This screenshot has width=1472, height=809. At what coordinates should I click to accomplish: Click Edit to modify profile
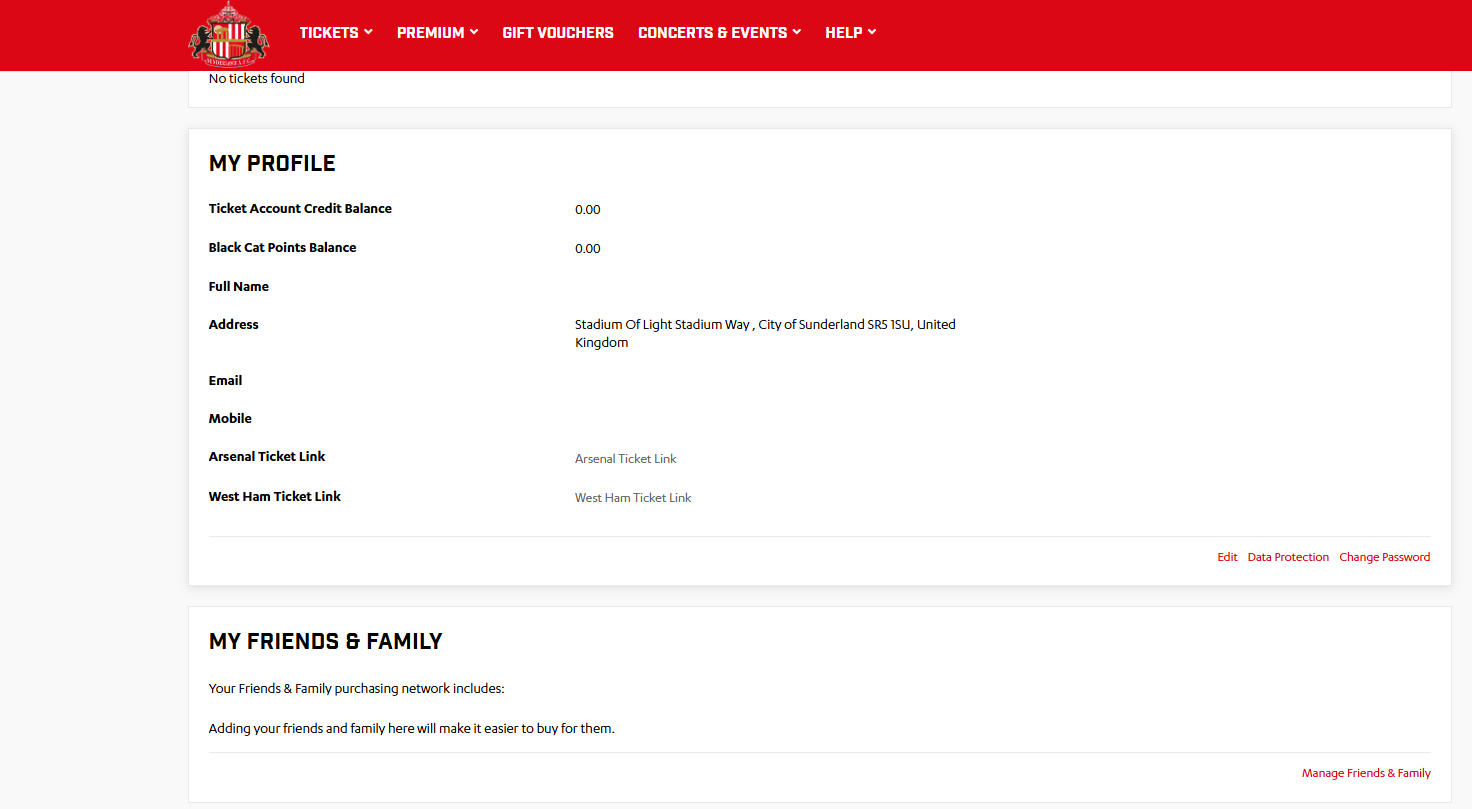coord(1227,557)
